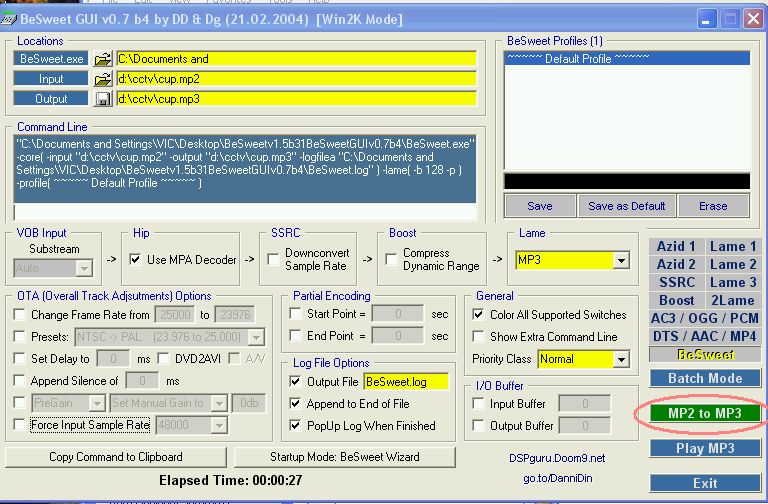This screenshot has width=768, height=504.
Task: Save the current profile
Action: click(540, 206)
